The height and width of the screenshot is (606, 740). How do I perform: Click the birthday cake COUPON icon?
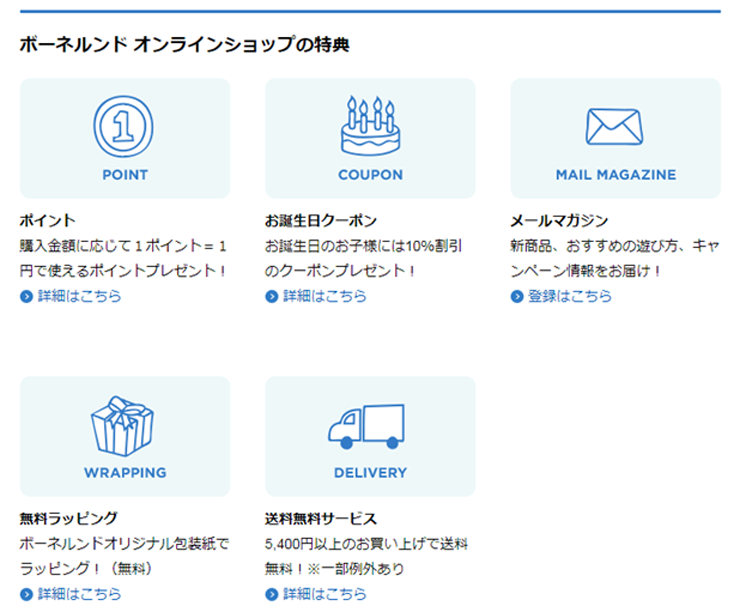370,125
